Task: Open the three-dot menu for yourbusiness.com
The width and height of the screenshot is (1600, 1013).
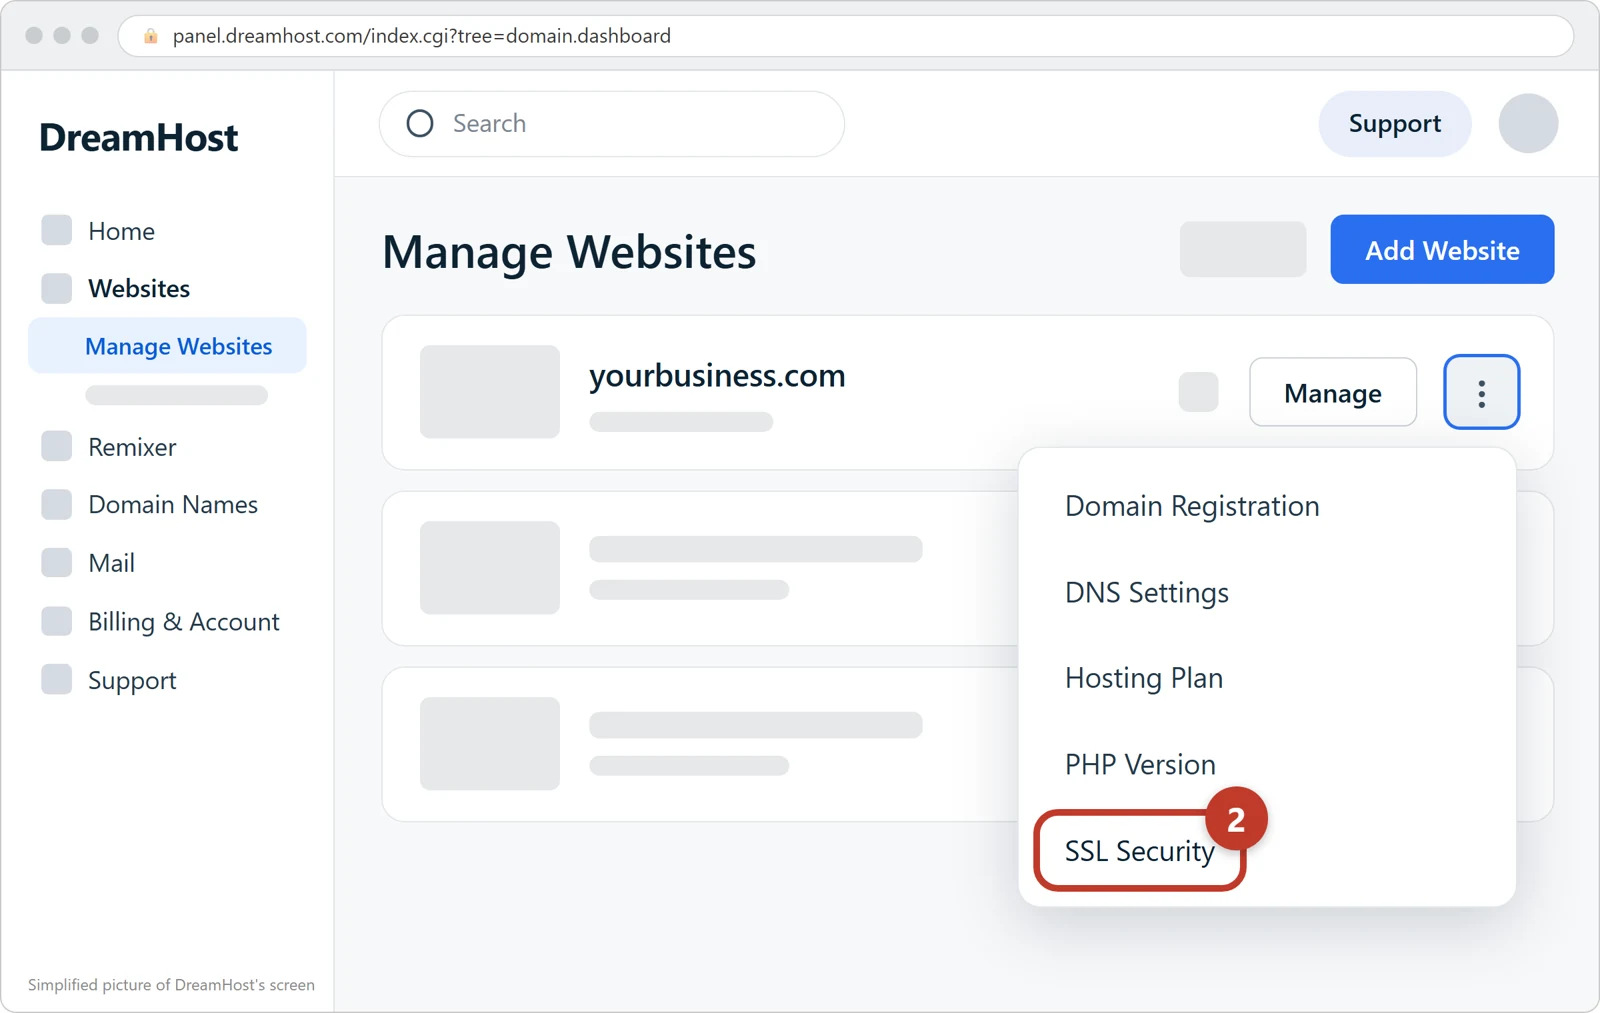Action: click(1481, 392)
